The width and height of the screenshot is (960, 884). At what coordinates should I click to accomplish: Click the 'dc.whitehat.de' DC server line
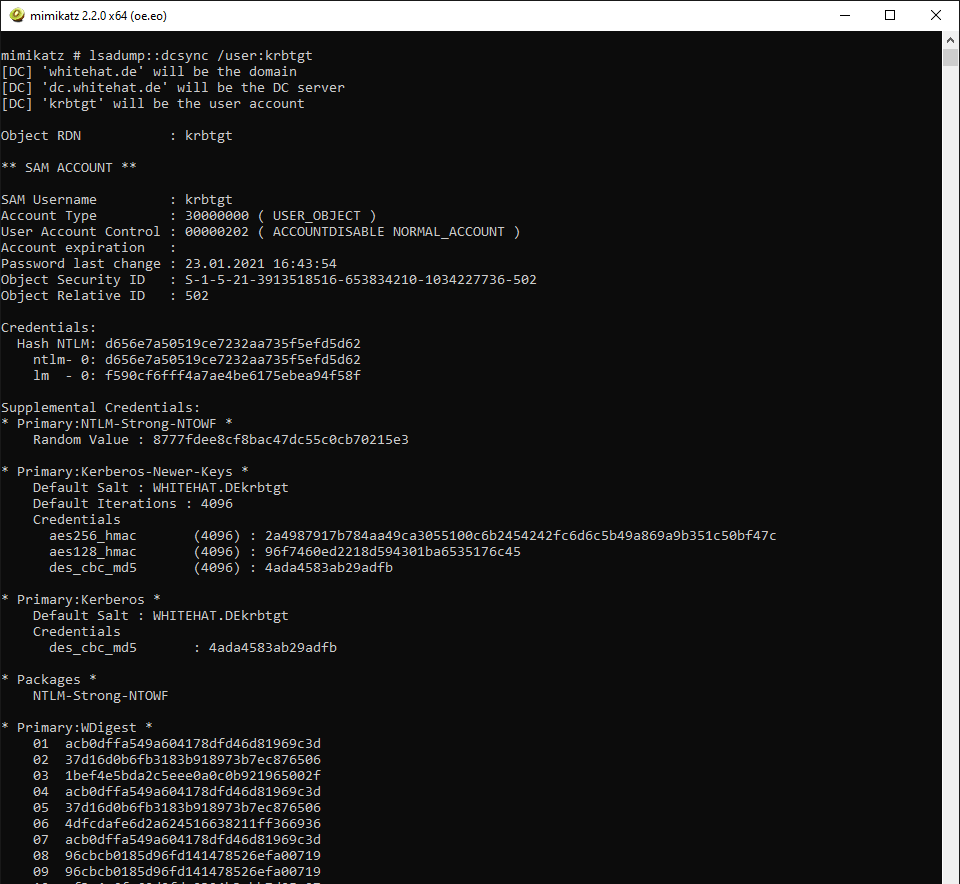pos(173,88)
